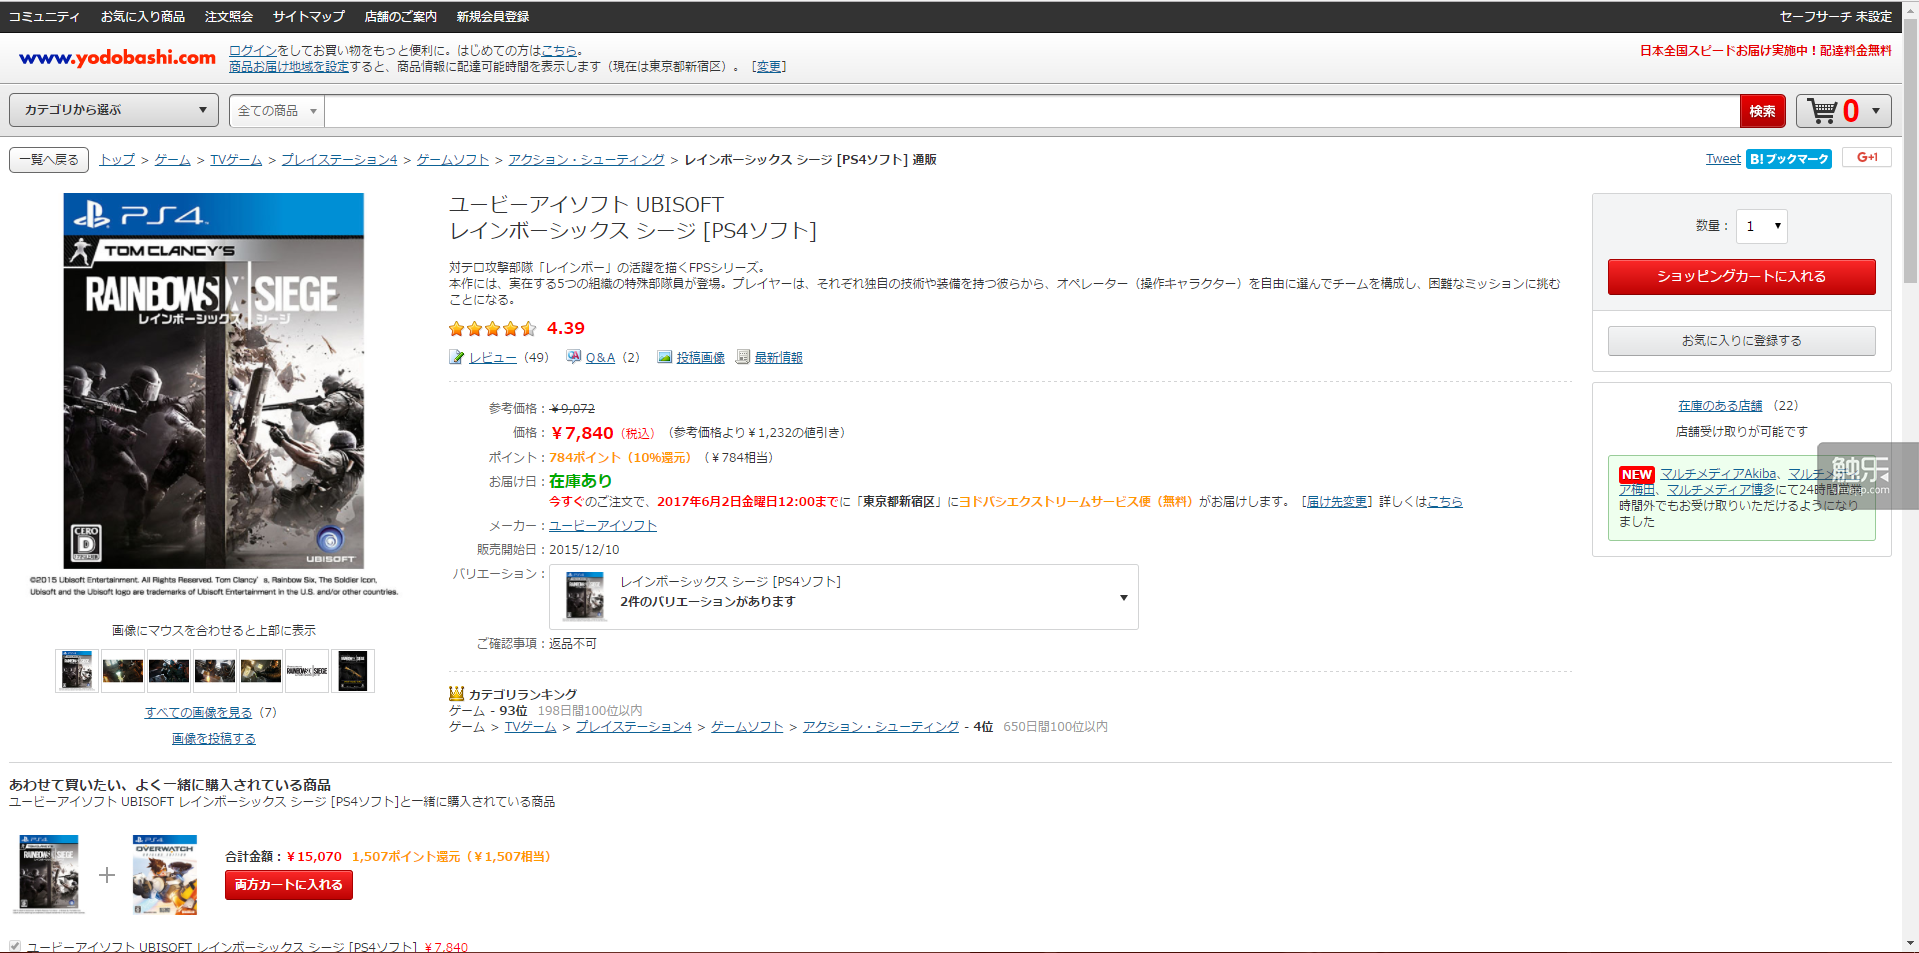This screenshot has height=953, width=1919.
Task: Click お気に入りに登録する button
Action: (1741, 341)
